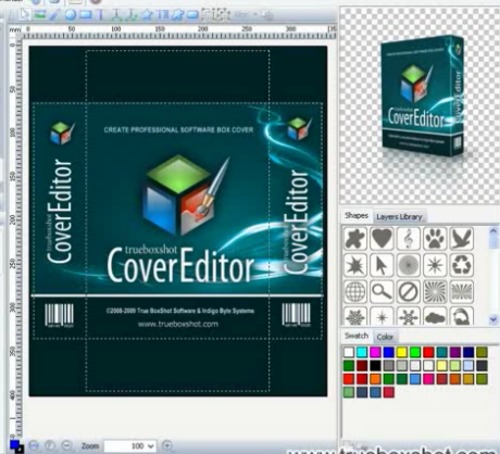500x454 pixels.
Task: Add the thin-rayed sun star shape
Action: tap(435, 265)
